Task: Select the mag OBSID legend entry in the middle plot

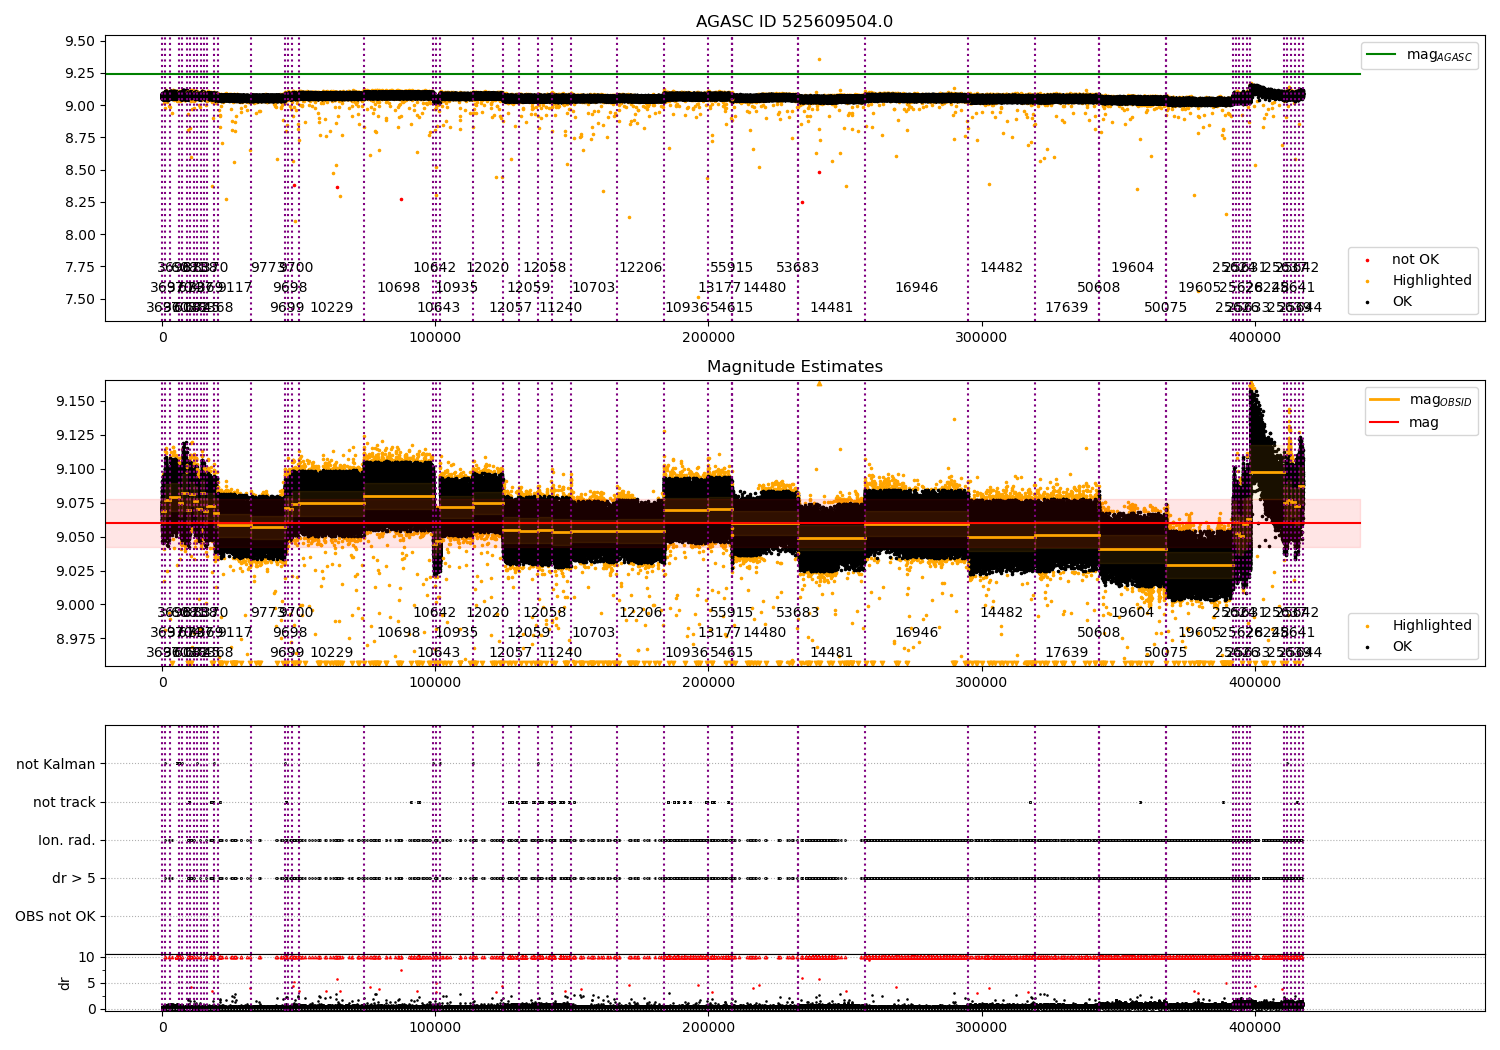Action: coord(1420,400)
